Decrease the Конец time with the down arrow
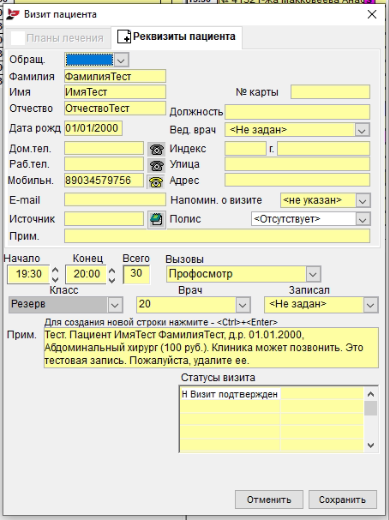Viewport: 389px width, 520px height. [x=112, y=279]
